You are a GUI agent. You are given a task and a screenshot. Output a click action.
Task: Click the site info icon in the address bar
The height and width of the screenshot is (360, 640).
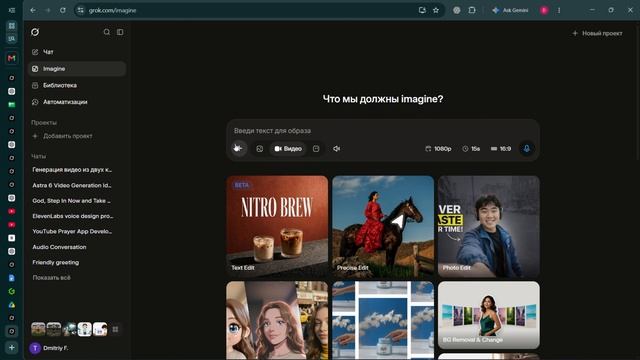click(x=81, y=10)
